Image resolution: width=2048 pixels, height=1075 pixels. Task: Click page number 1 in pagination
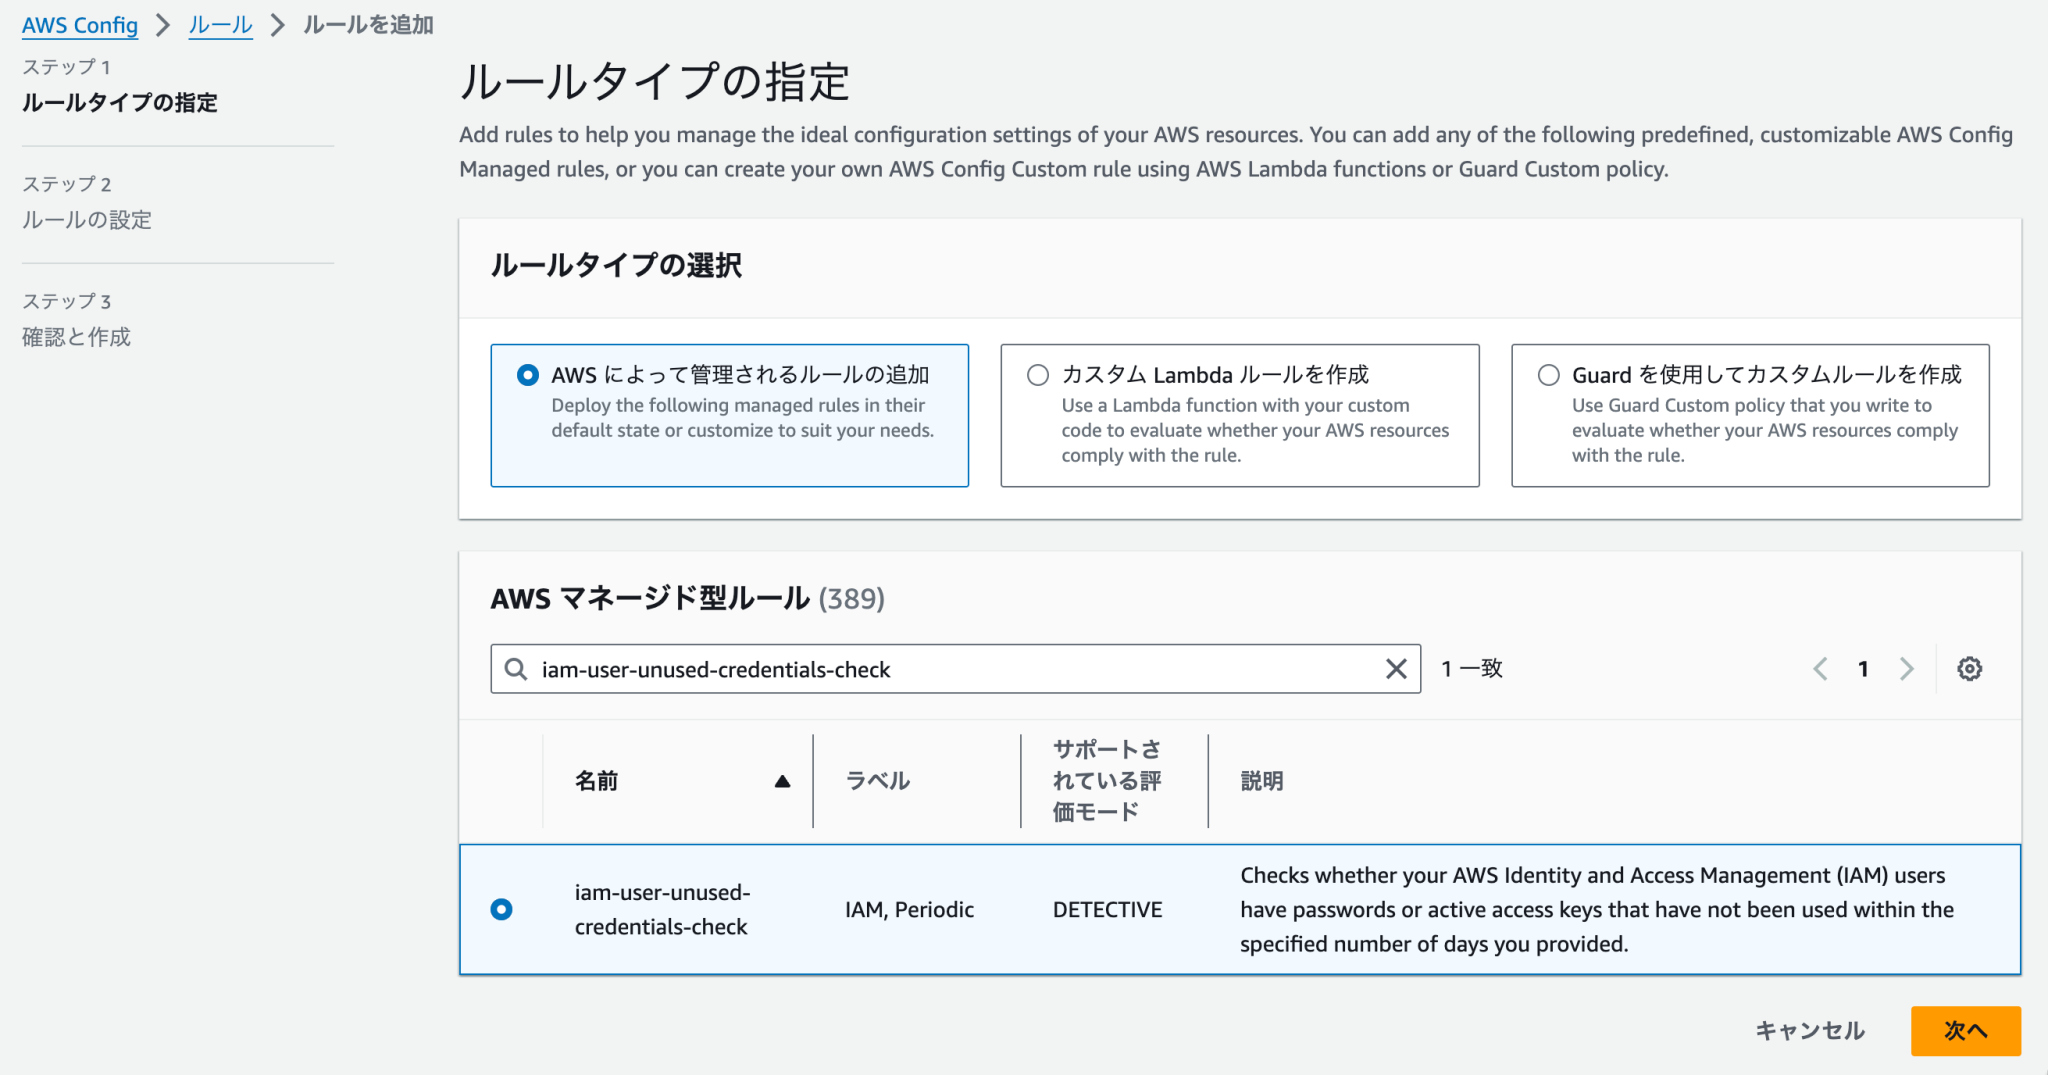coord(1863,668)
